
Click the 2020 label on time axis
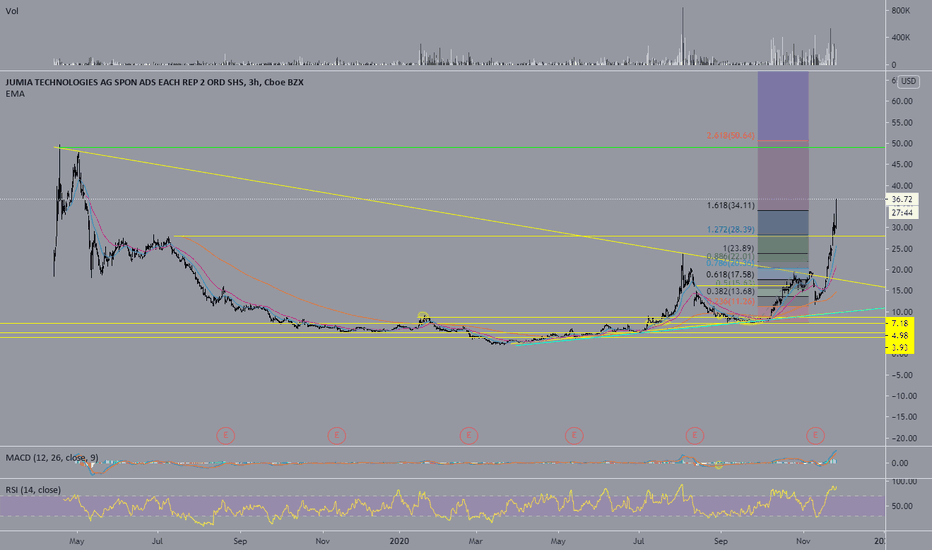point(399,541)
